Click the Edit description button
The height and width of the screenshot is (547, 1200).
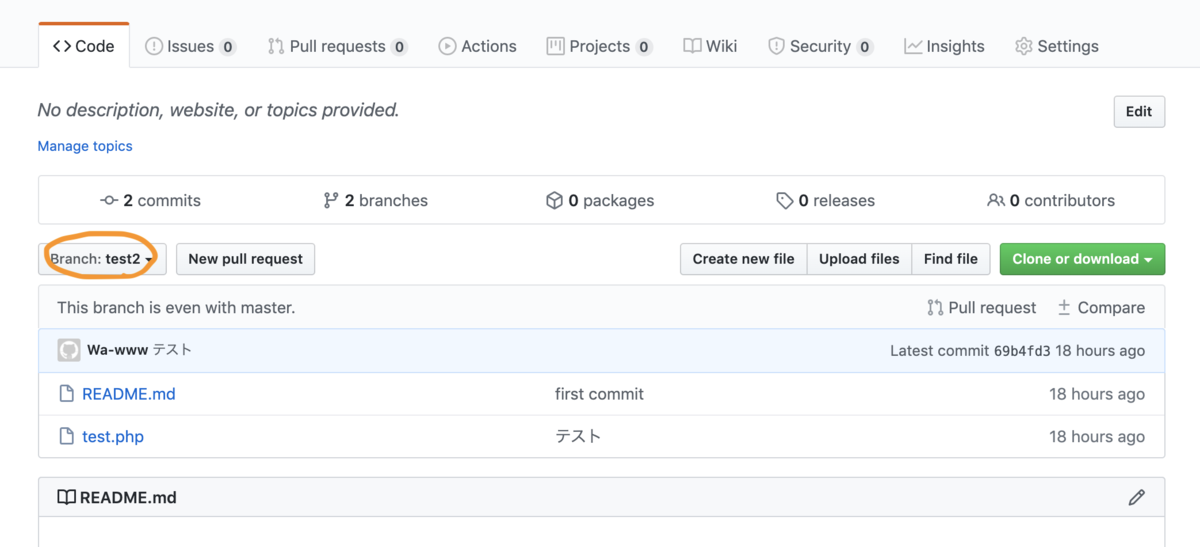point(1139,111)
